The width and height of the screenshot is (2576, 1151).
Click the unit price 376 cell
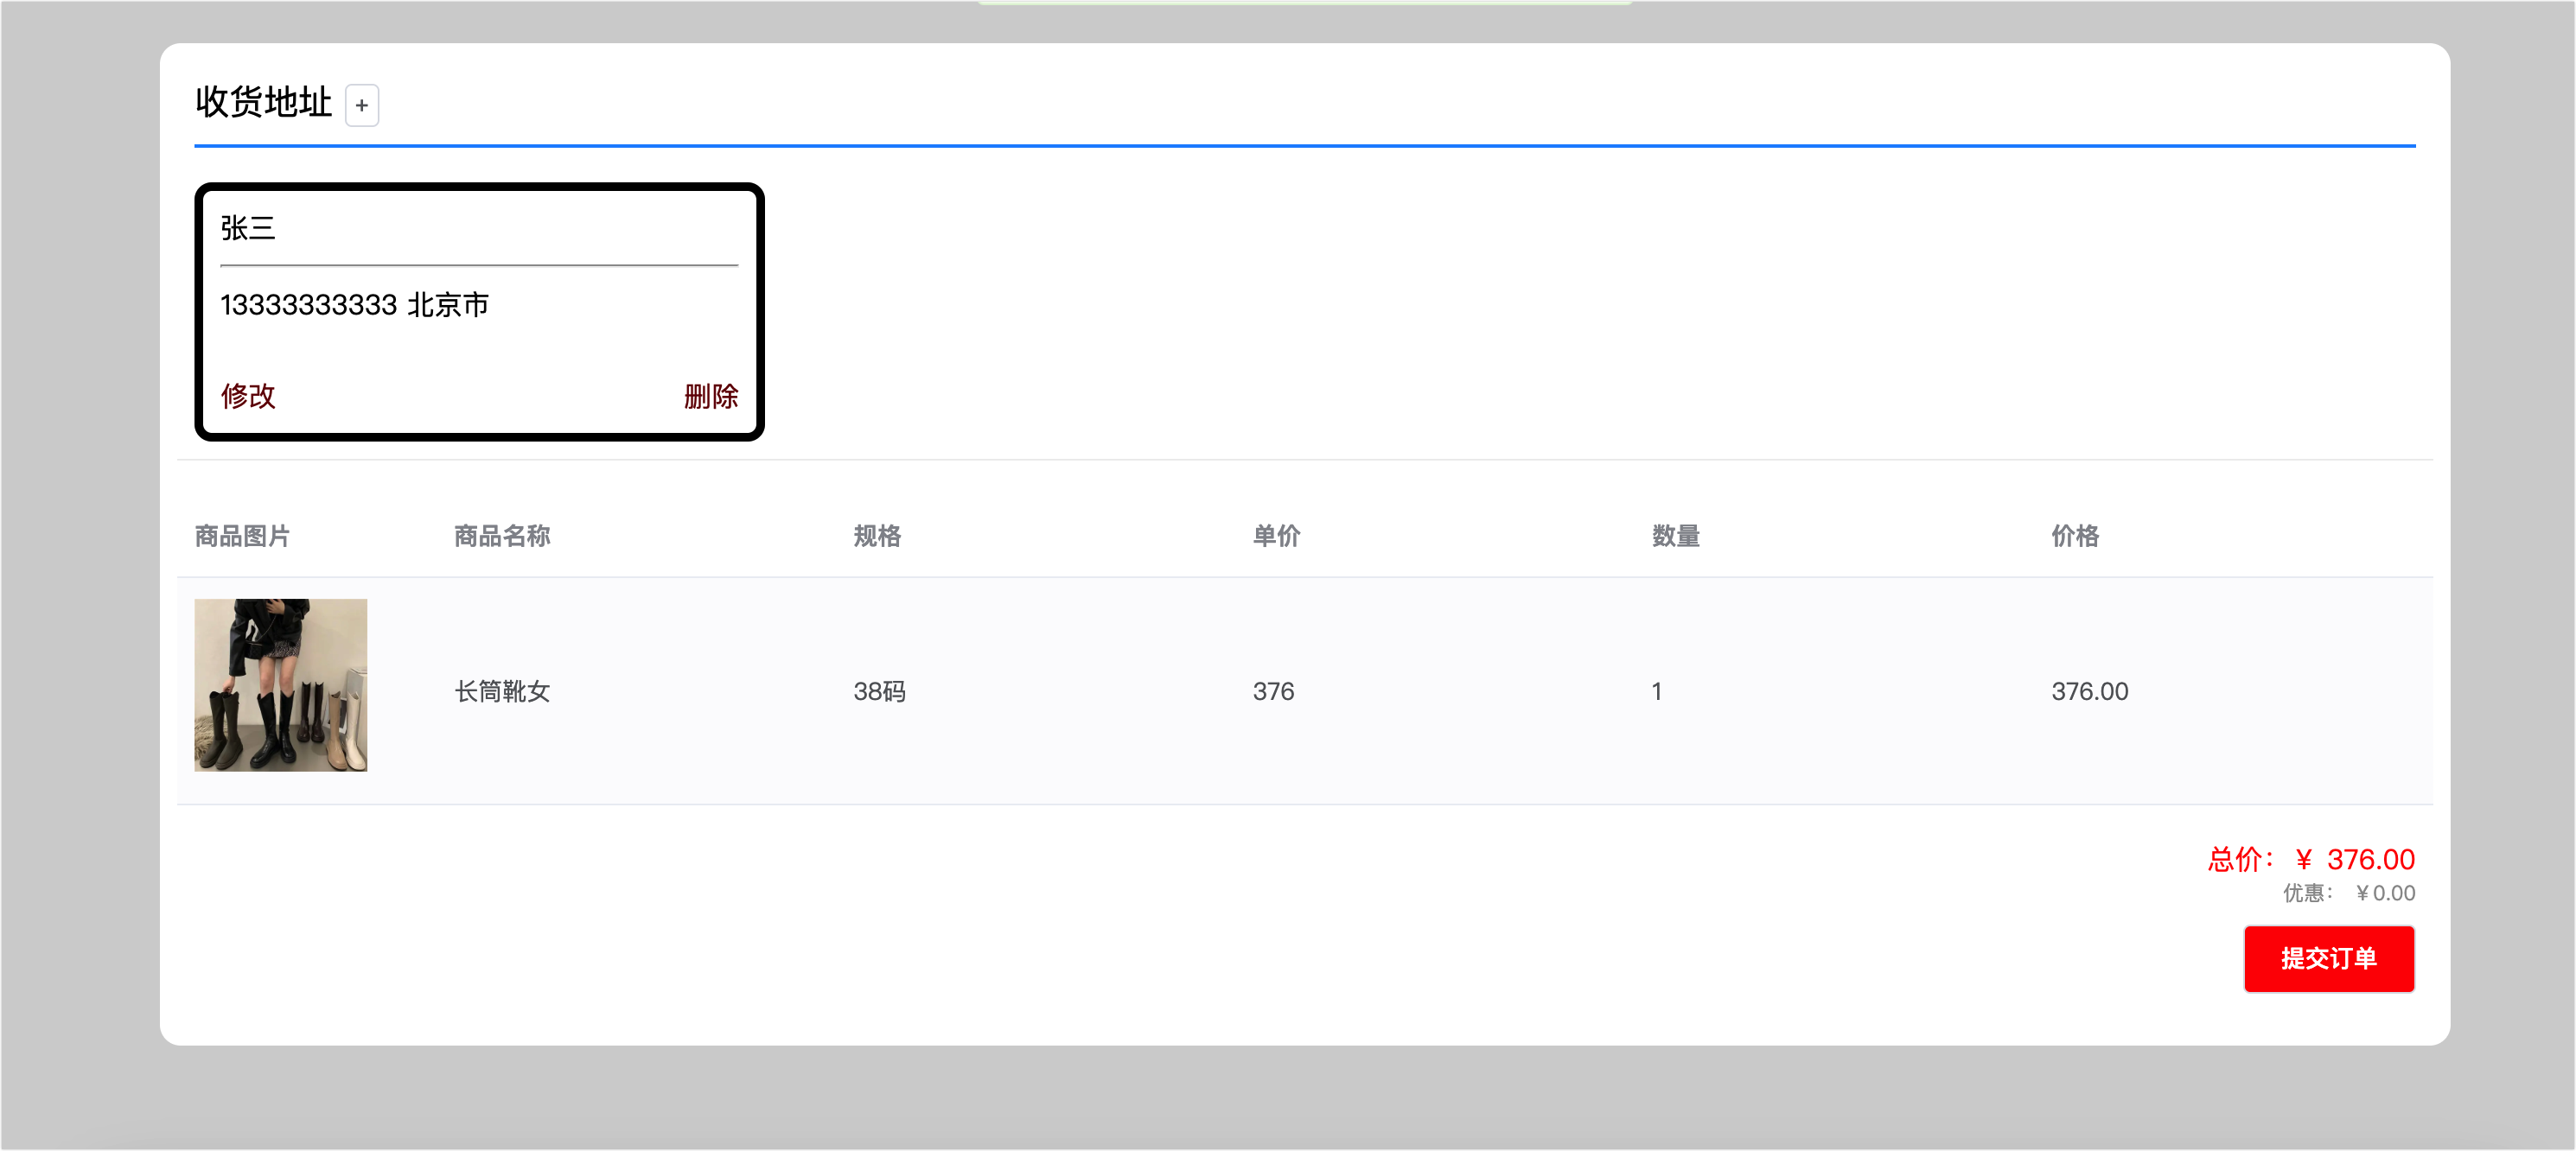(1273, 691)
